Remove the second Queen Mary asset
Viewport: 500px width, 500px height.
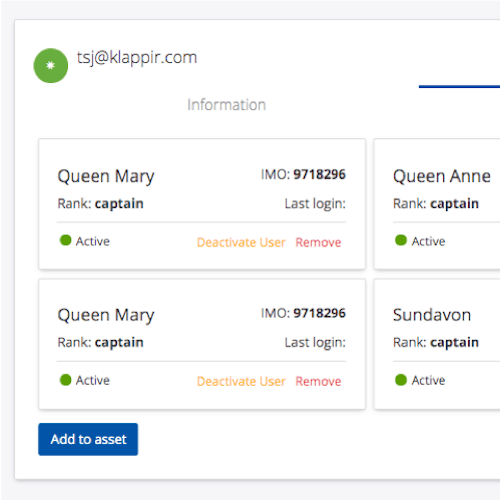click(x=318, y=381)
